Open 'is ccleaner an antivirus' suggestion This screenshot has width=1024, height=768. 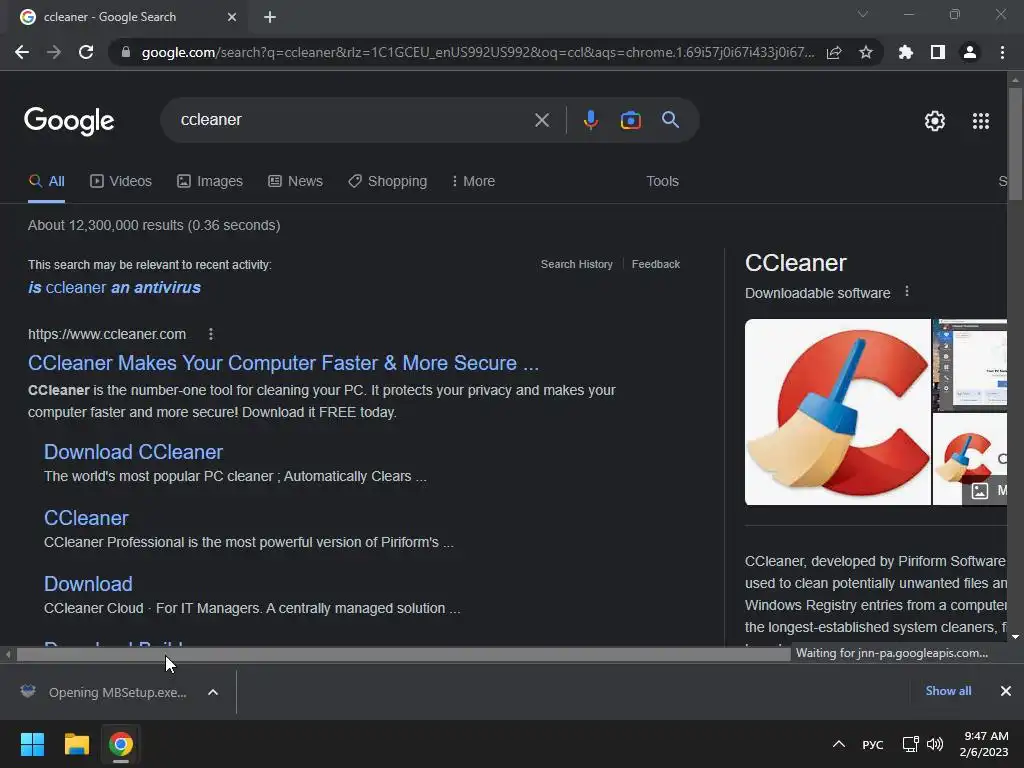(x=114, y=287)
